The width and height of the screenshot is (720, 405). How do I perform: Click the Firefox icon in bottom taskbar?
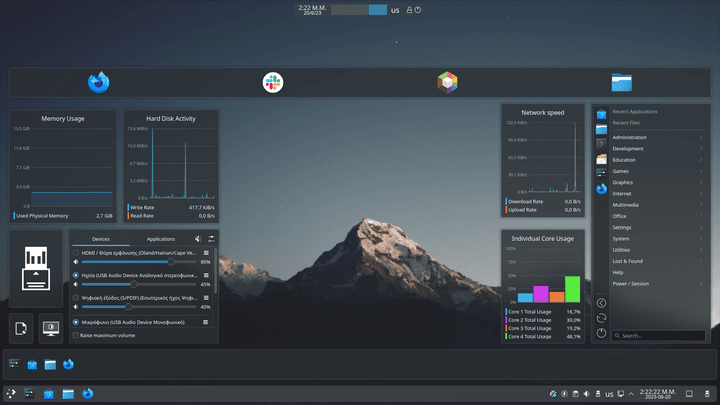tap(88, 394)
